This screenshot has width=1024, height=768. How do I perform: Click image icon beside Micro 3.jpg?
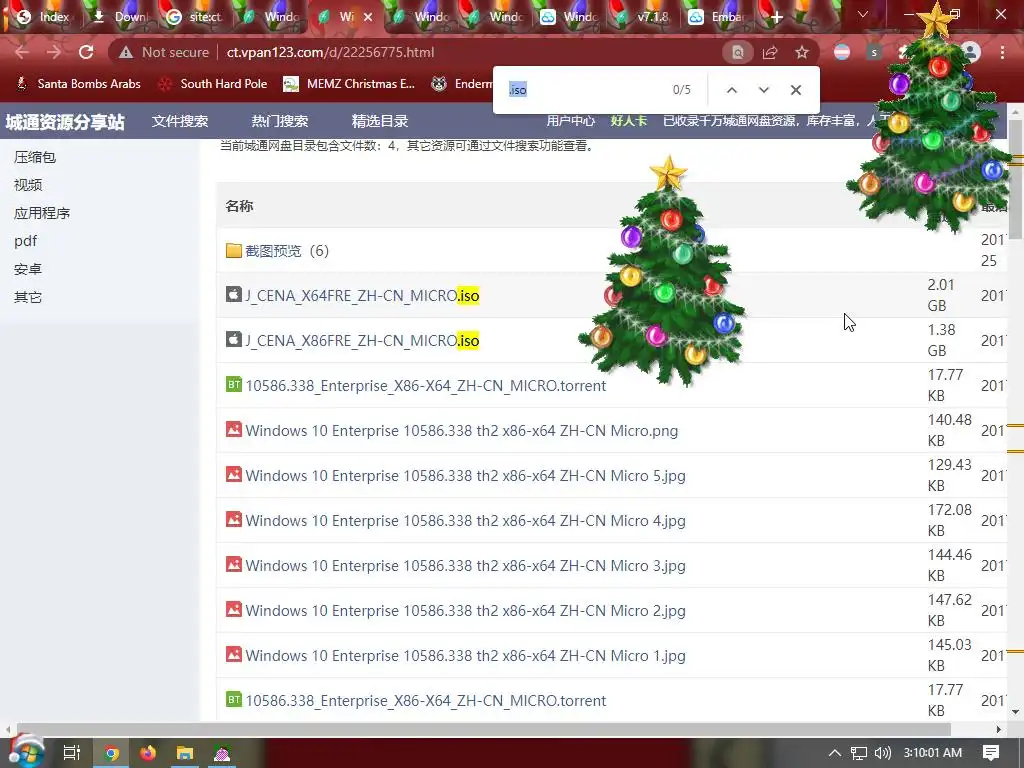234,564
